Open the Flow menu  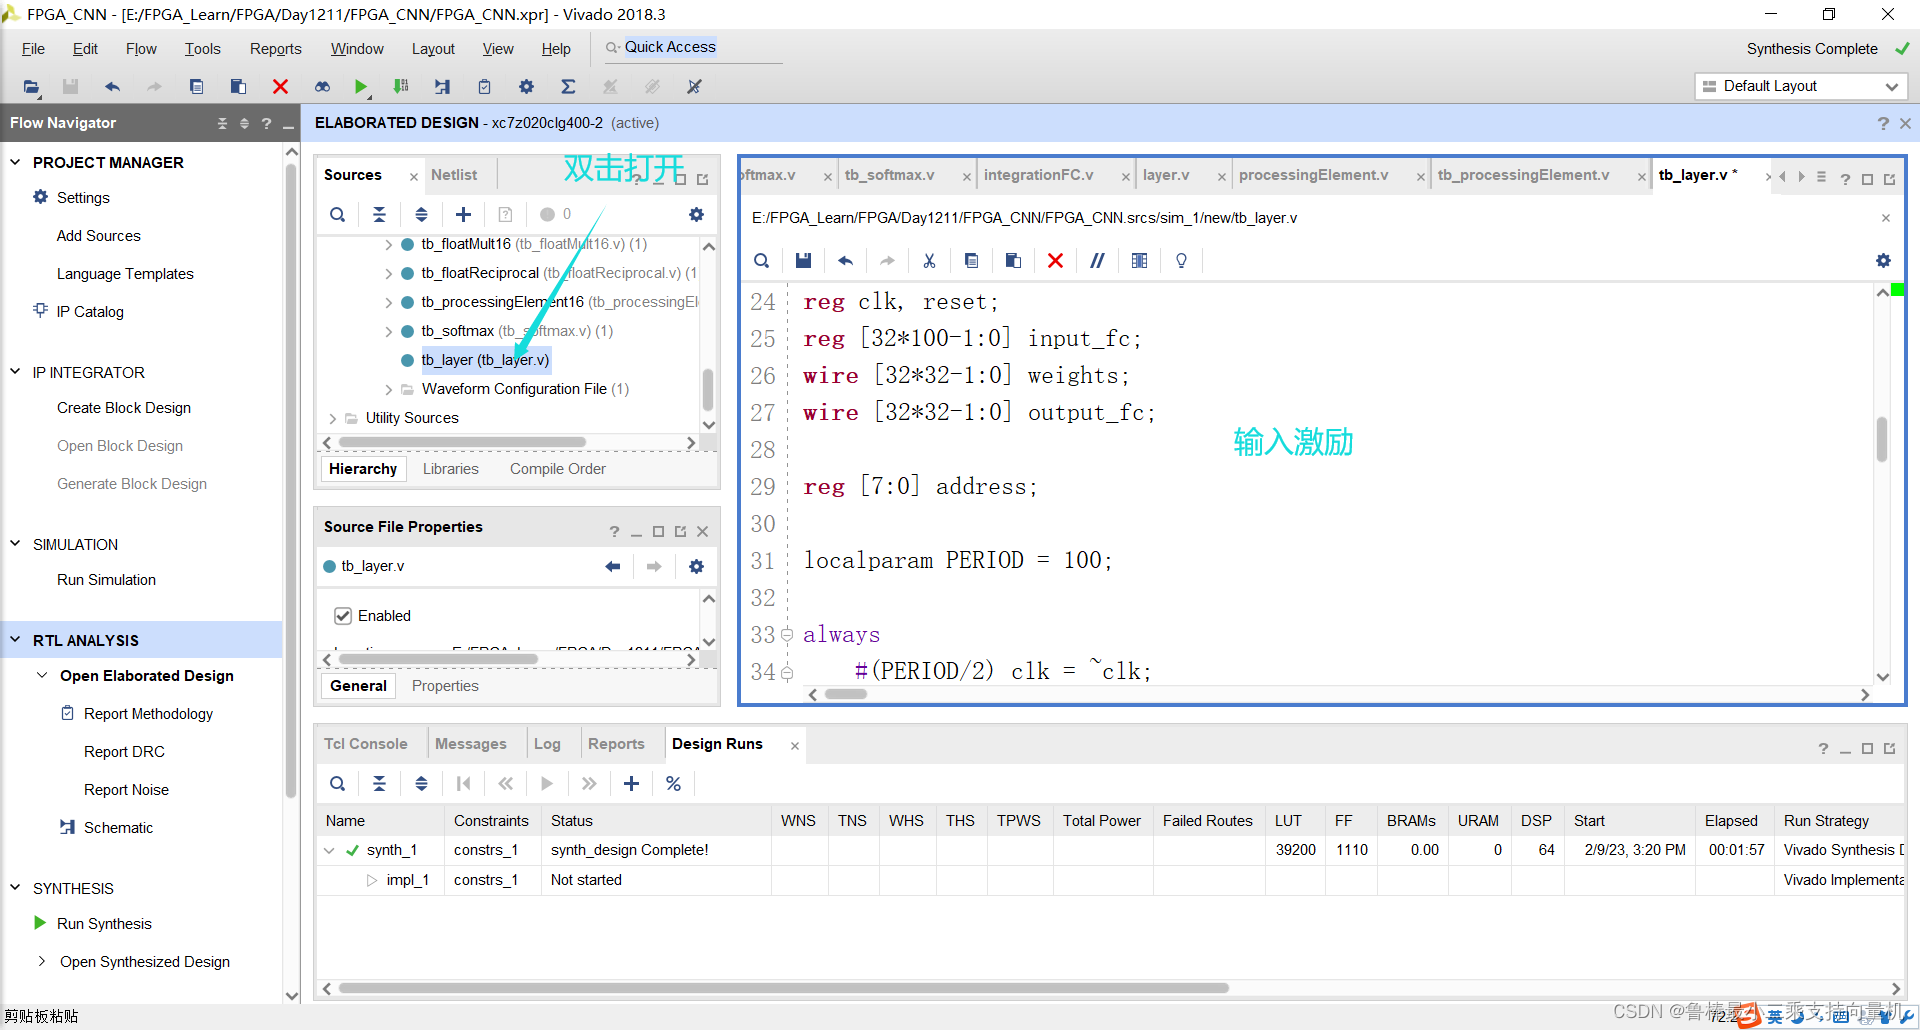(x=141, y=49)
